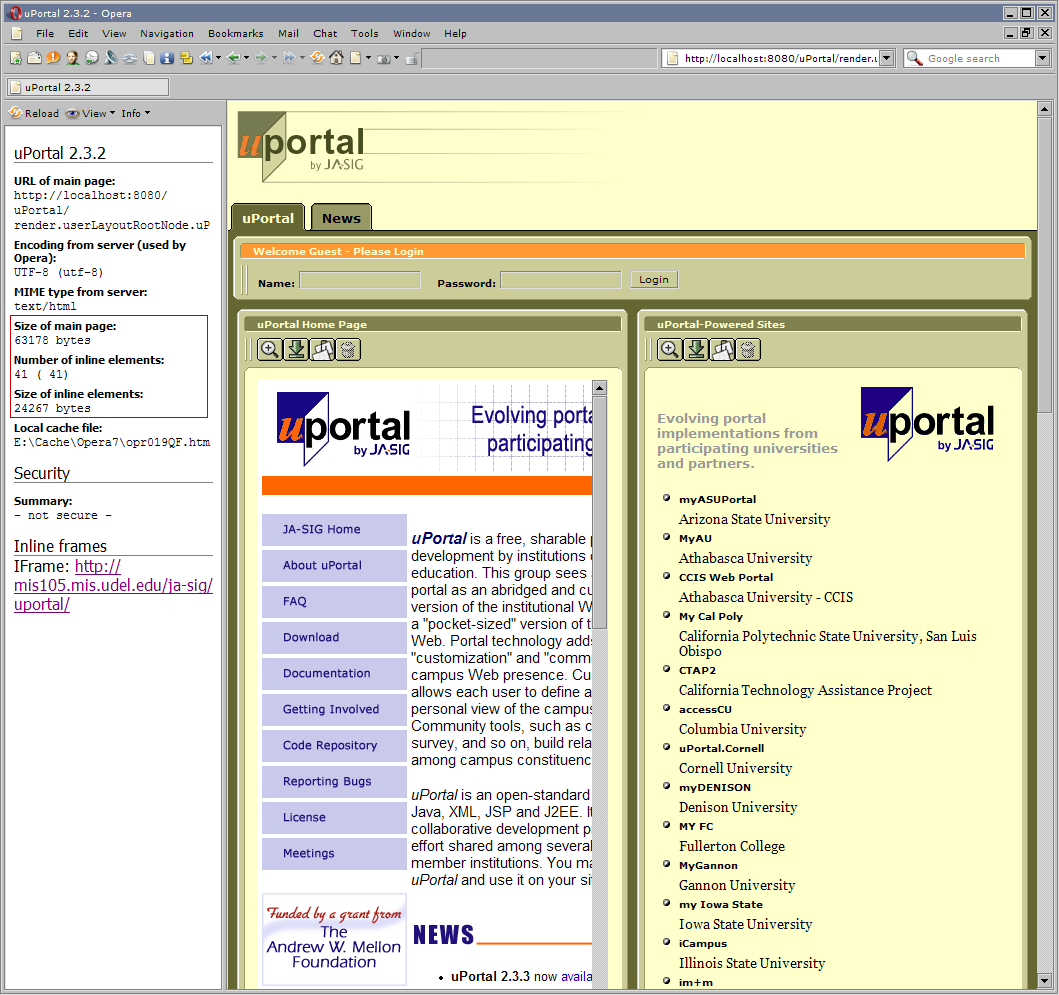Viewport: 1059px width, 995px height.
Task: Expand the Forward history dropdown arrow
Action: (274, 58)
